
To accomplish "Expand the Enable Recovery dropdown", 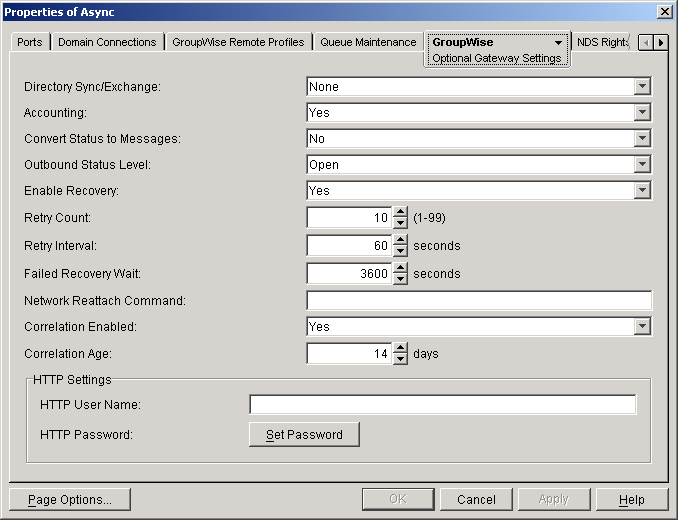I will click(x=643, y=190).
